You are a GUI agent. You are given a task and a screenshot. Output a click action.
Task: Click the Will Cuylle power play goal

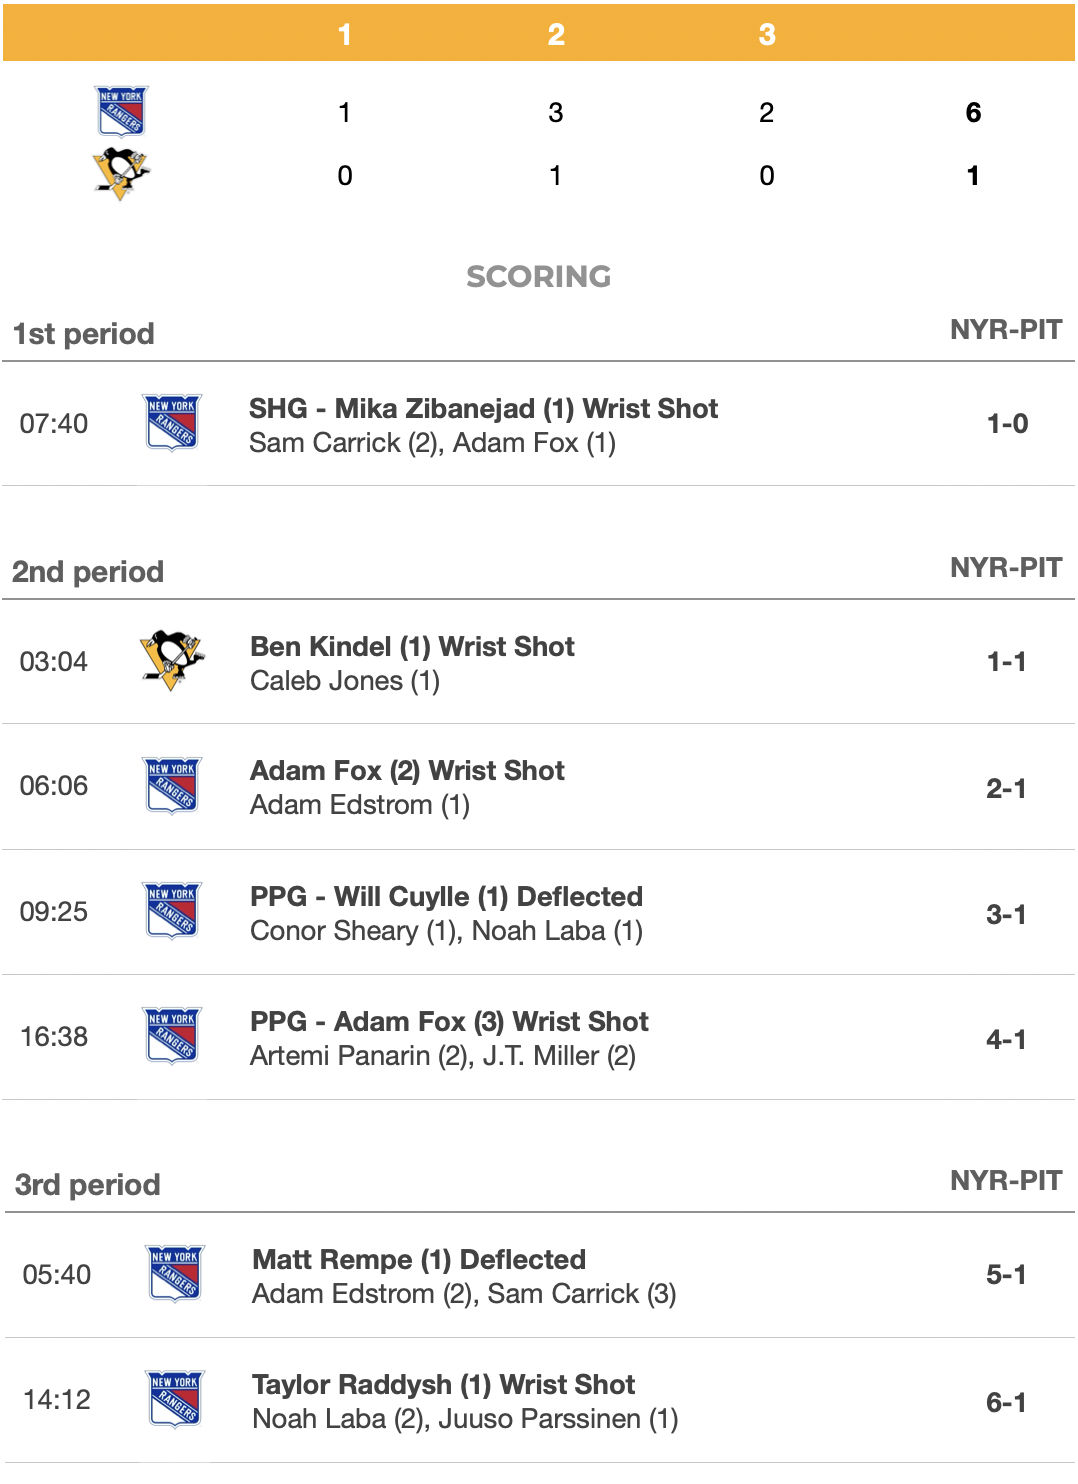point(446,897)
